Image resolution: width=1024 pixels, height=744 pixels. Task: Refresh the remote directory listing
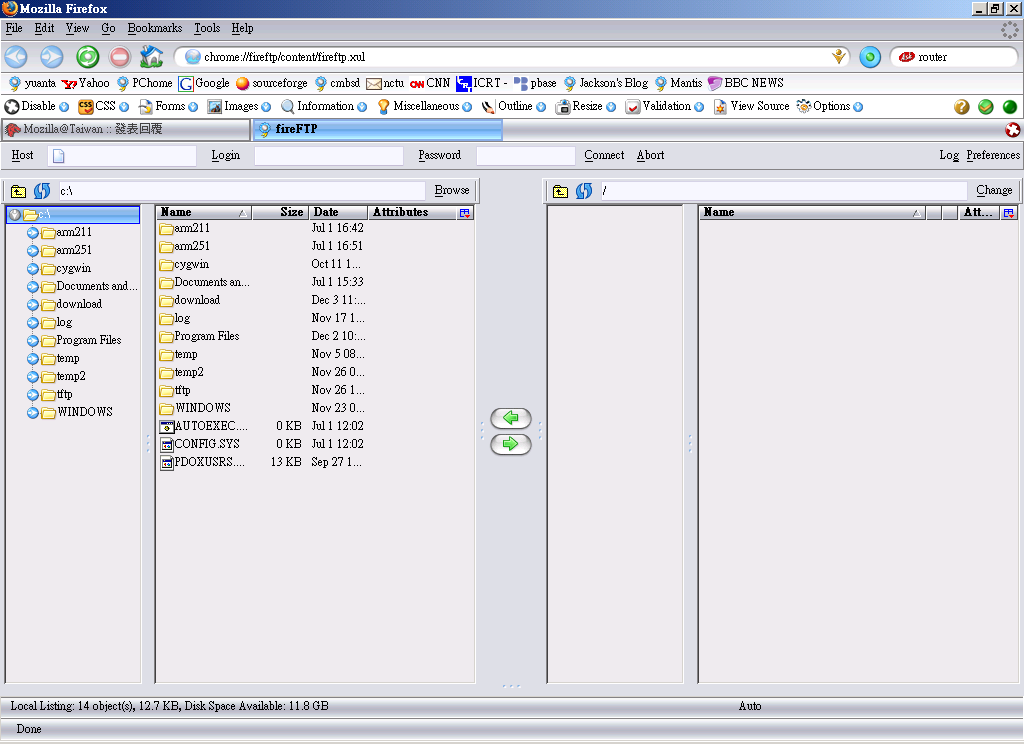(584, 191)
